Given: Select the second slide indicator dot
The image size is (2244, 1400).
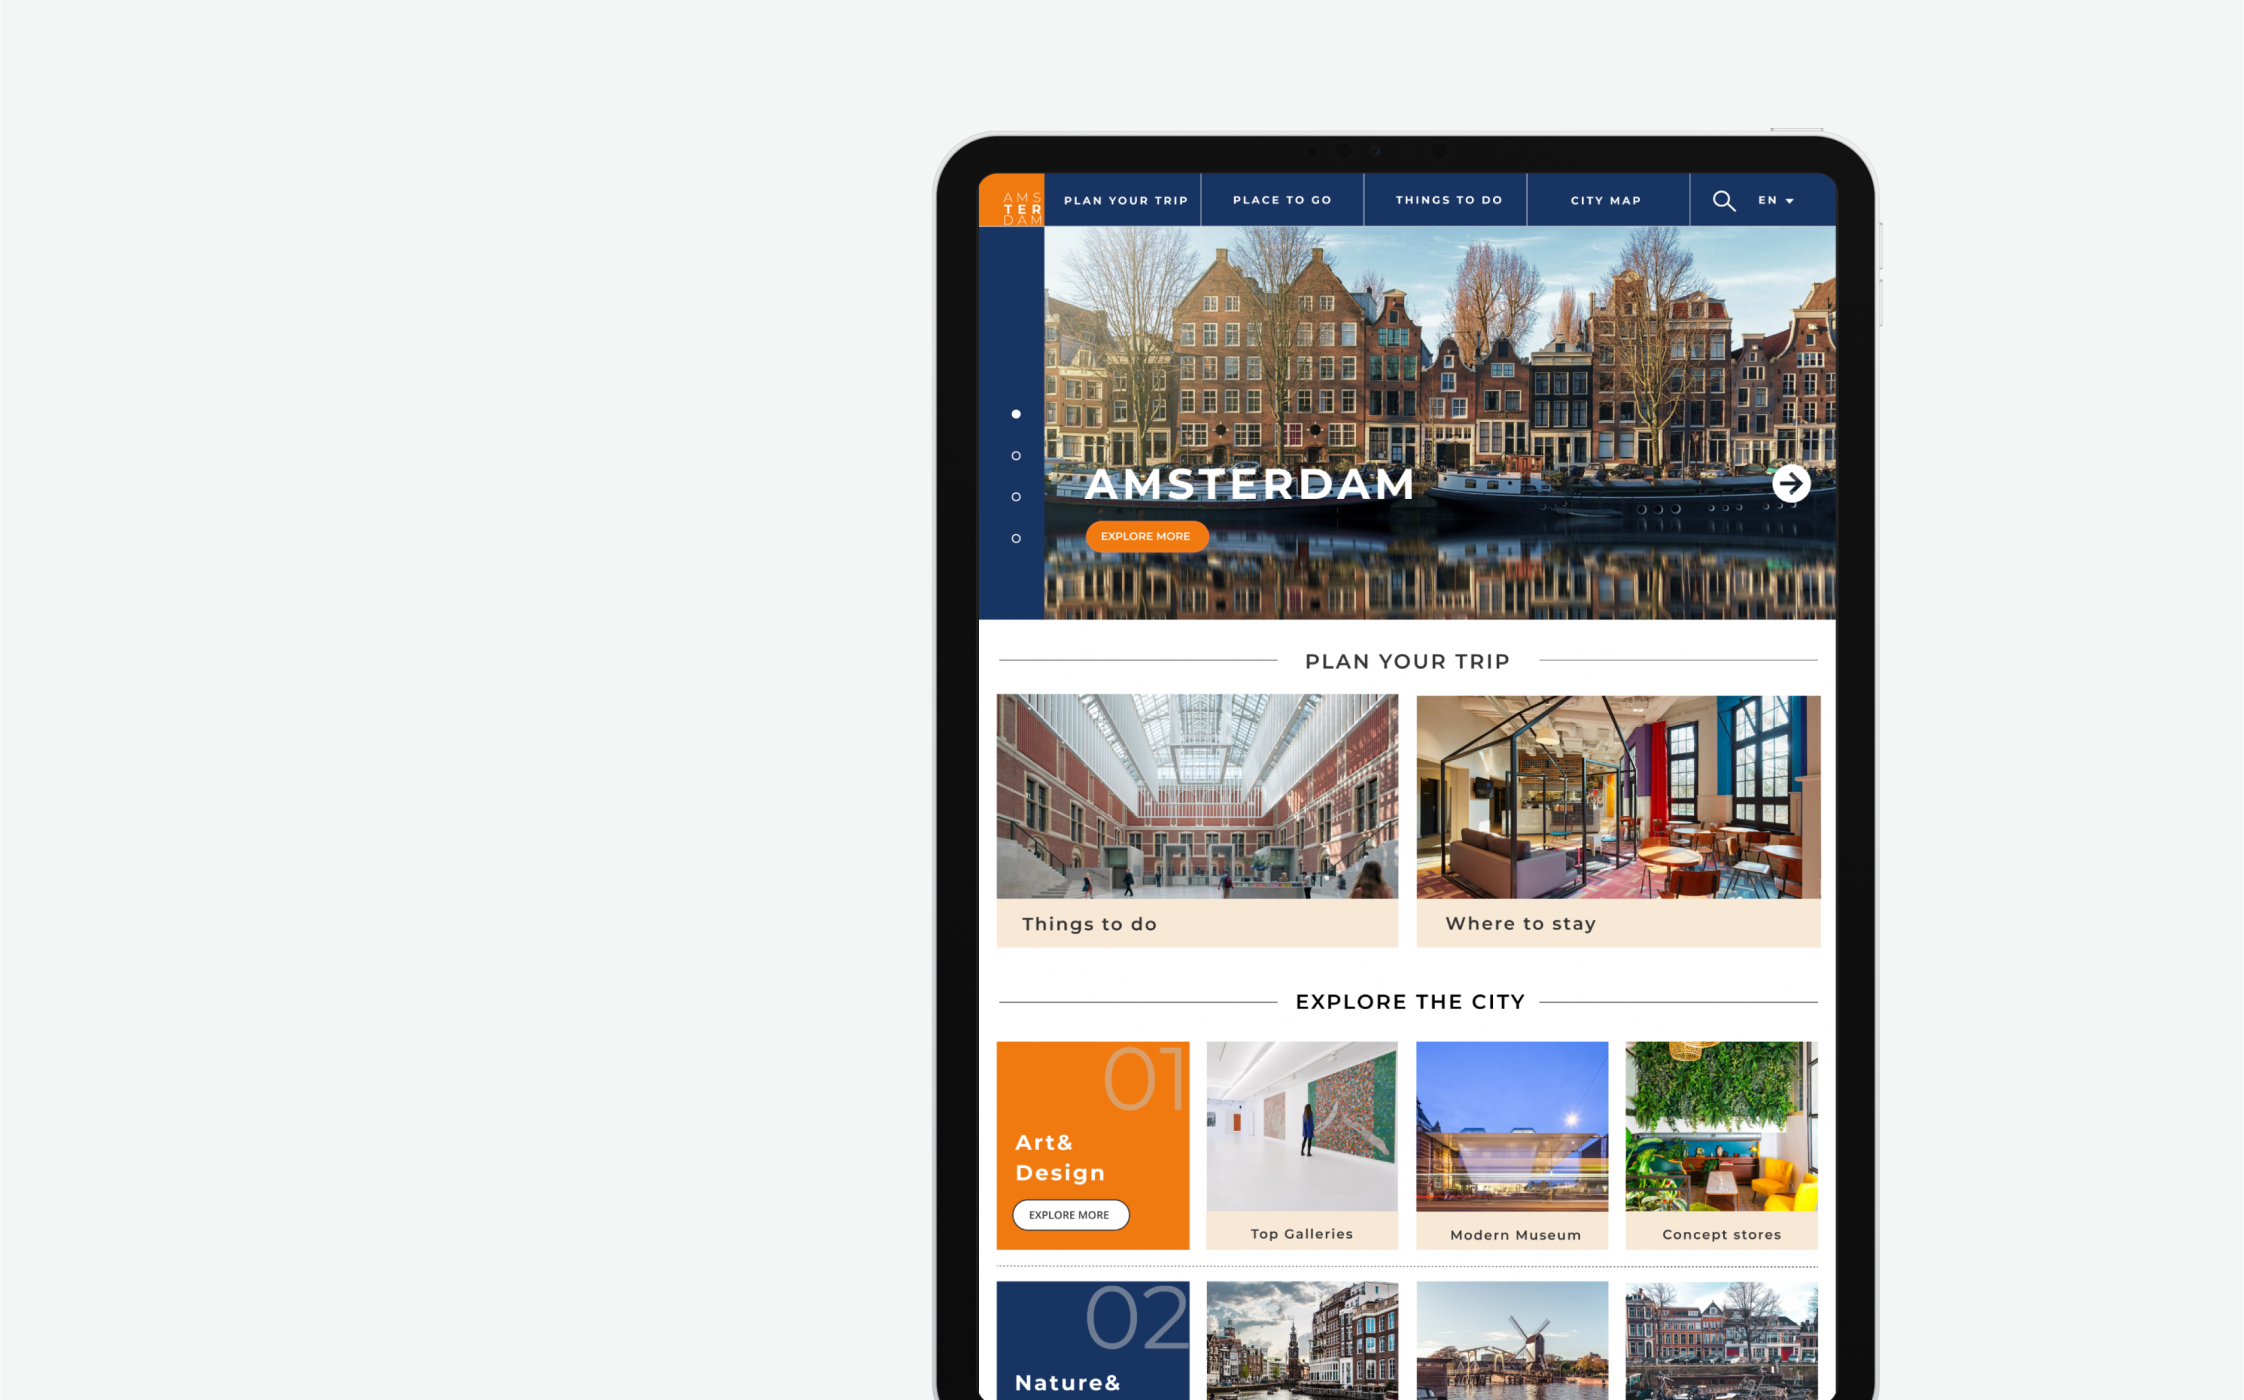Looking at the screenshot, I should tap(1016, 456).
